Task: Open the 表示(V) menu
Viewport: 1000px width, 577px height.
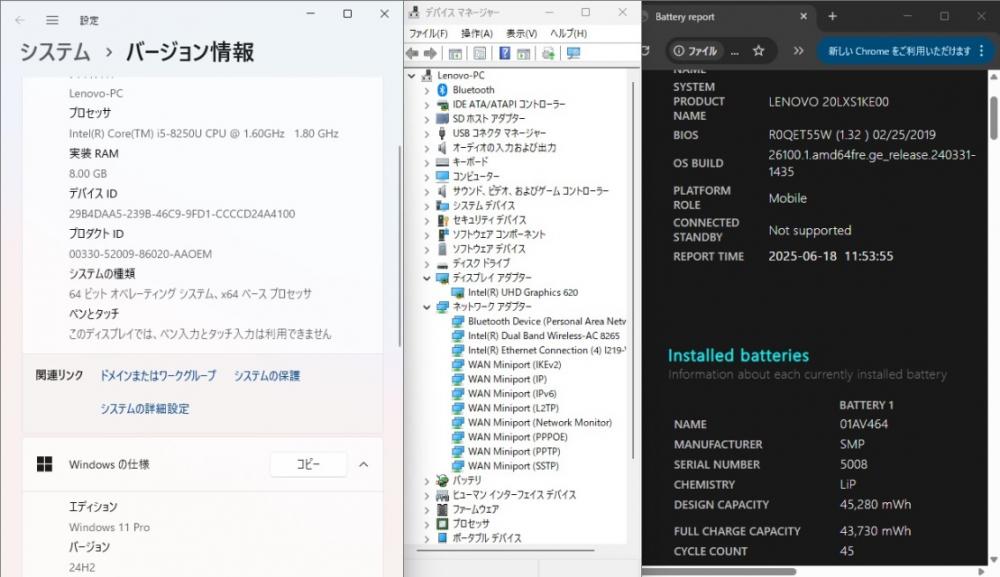Action: (x=522, y=33)
